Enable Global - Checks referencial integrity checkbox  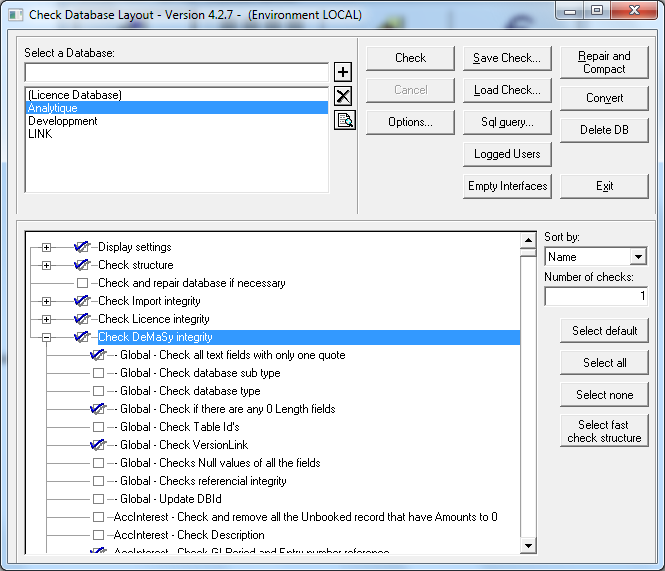98,481
